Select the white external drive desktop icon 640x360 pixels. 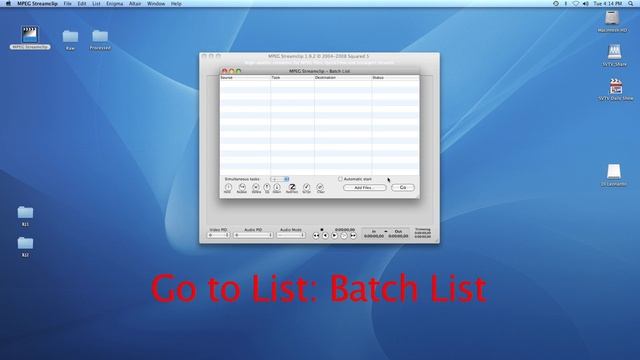point(613,175)
